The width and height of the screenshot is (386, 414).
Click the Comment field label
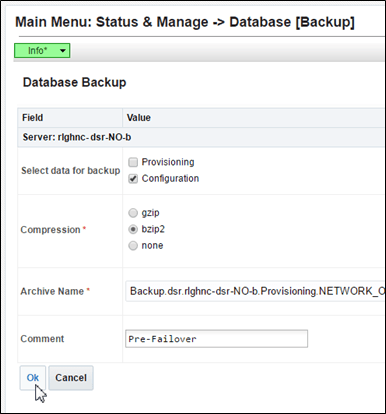click(42, 339)
